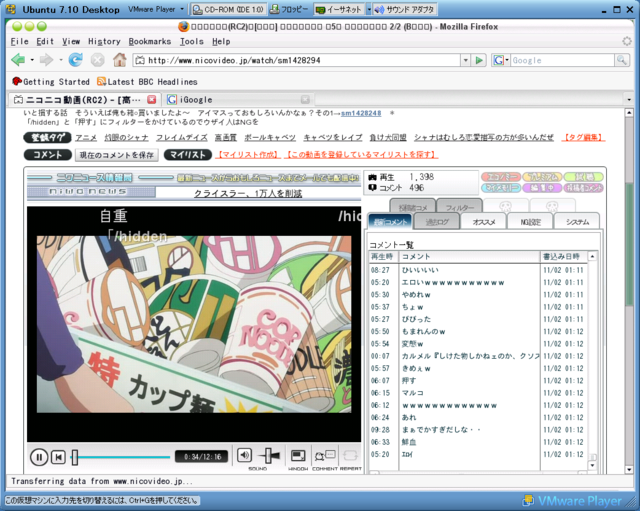Open the Google search engine dropdown
The image size is (640, 511).
(500, 60)
